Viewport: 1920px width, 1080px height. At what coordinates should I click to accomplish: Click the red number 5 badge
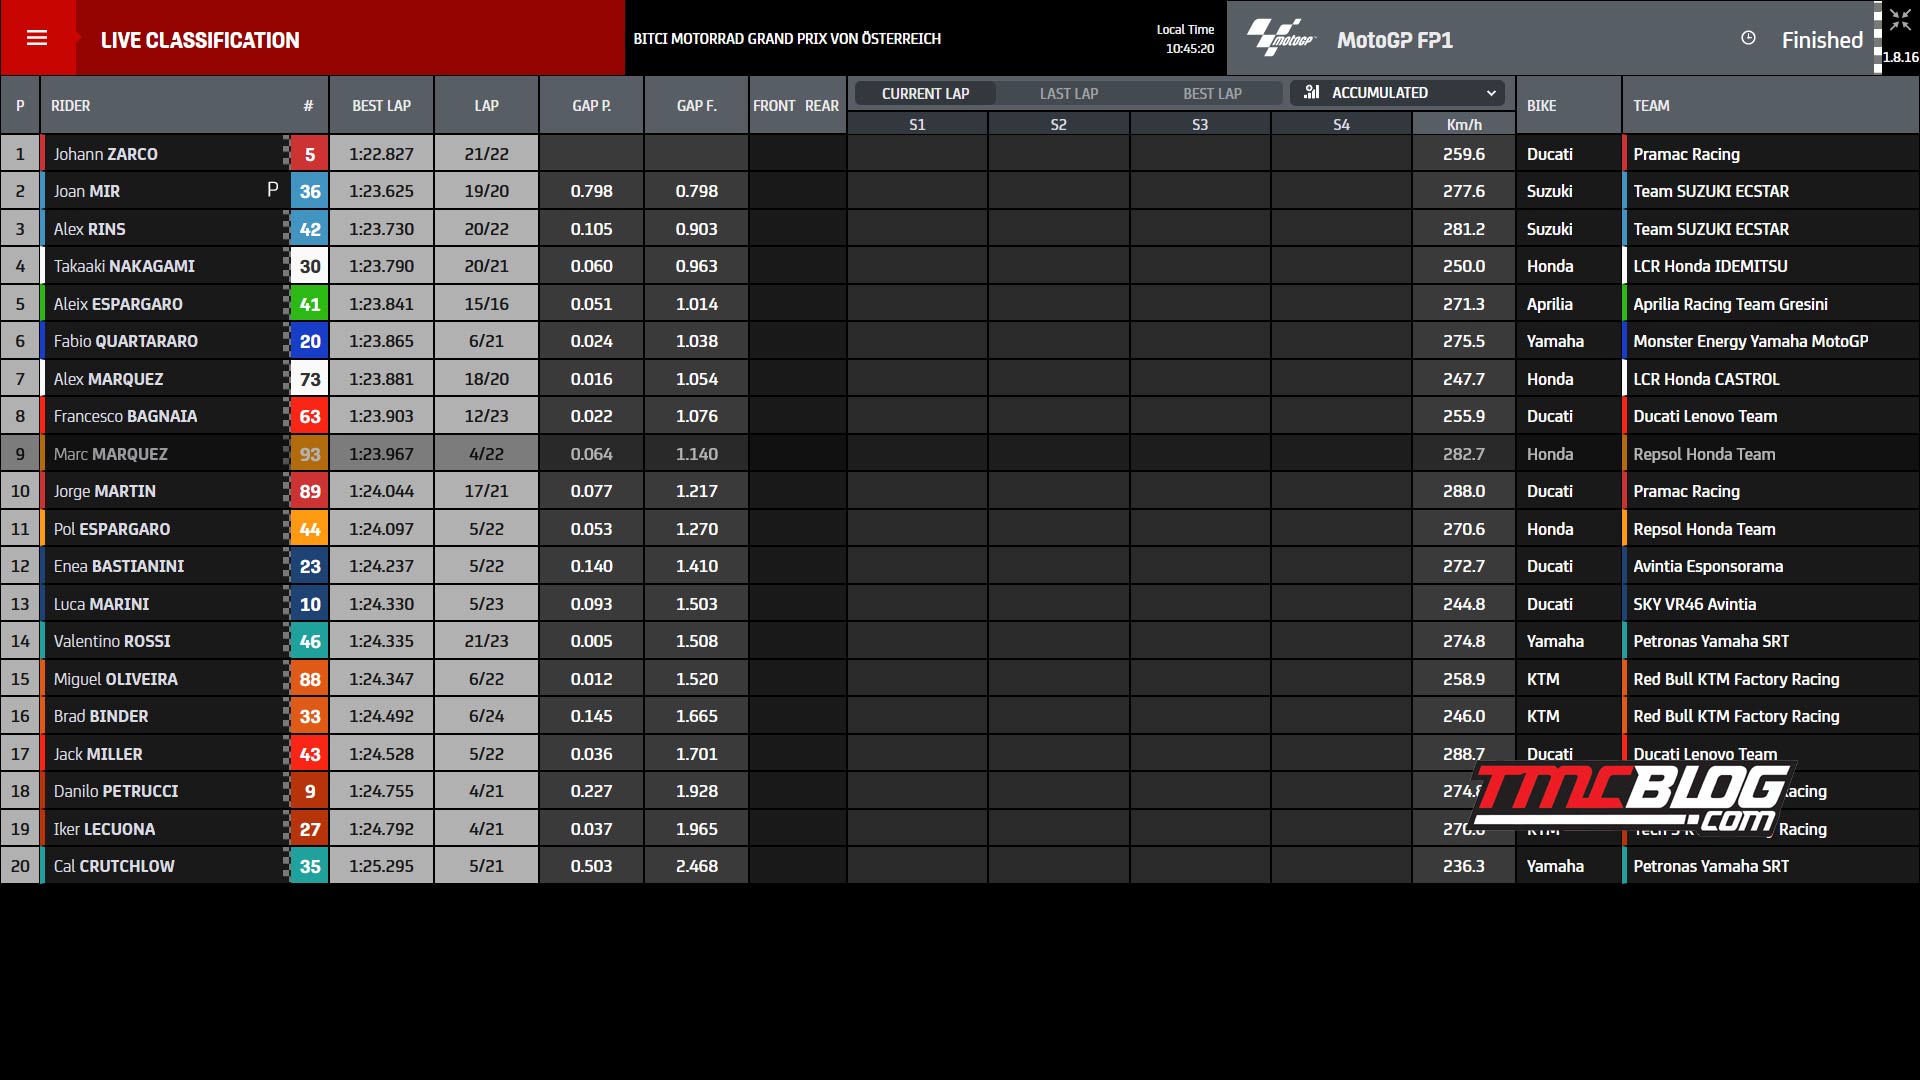[x=310, y=154]
